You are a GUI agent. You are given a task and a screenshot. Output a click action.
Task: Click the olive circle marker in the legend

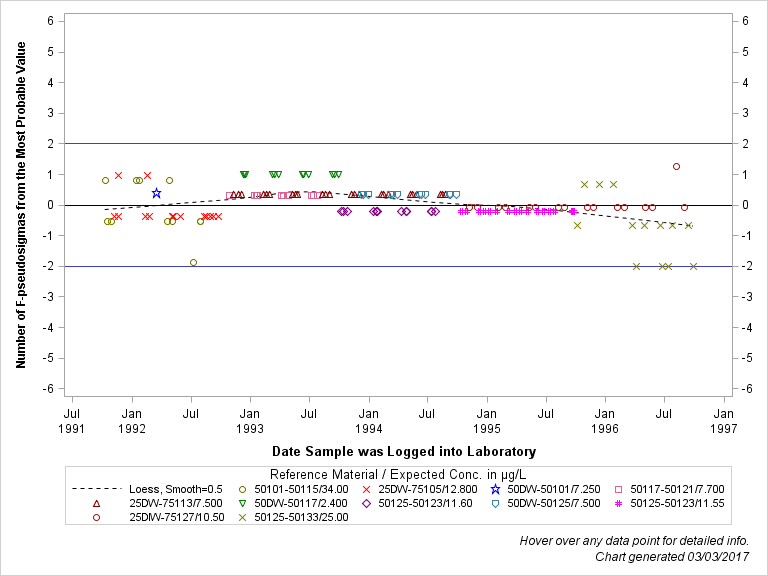tap(242, 489)
